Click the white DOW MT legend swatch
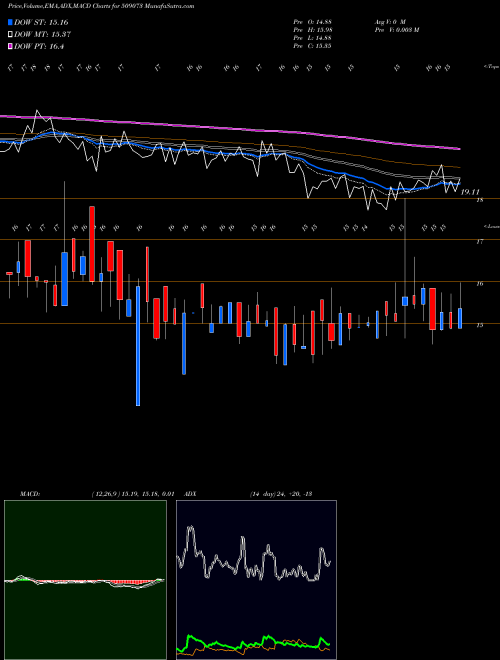The image size is (500, 660). tap(11, 35)
